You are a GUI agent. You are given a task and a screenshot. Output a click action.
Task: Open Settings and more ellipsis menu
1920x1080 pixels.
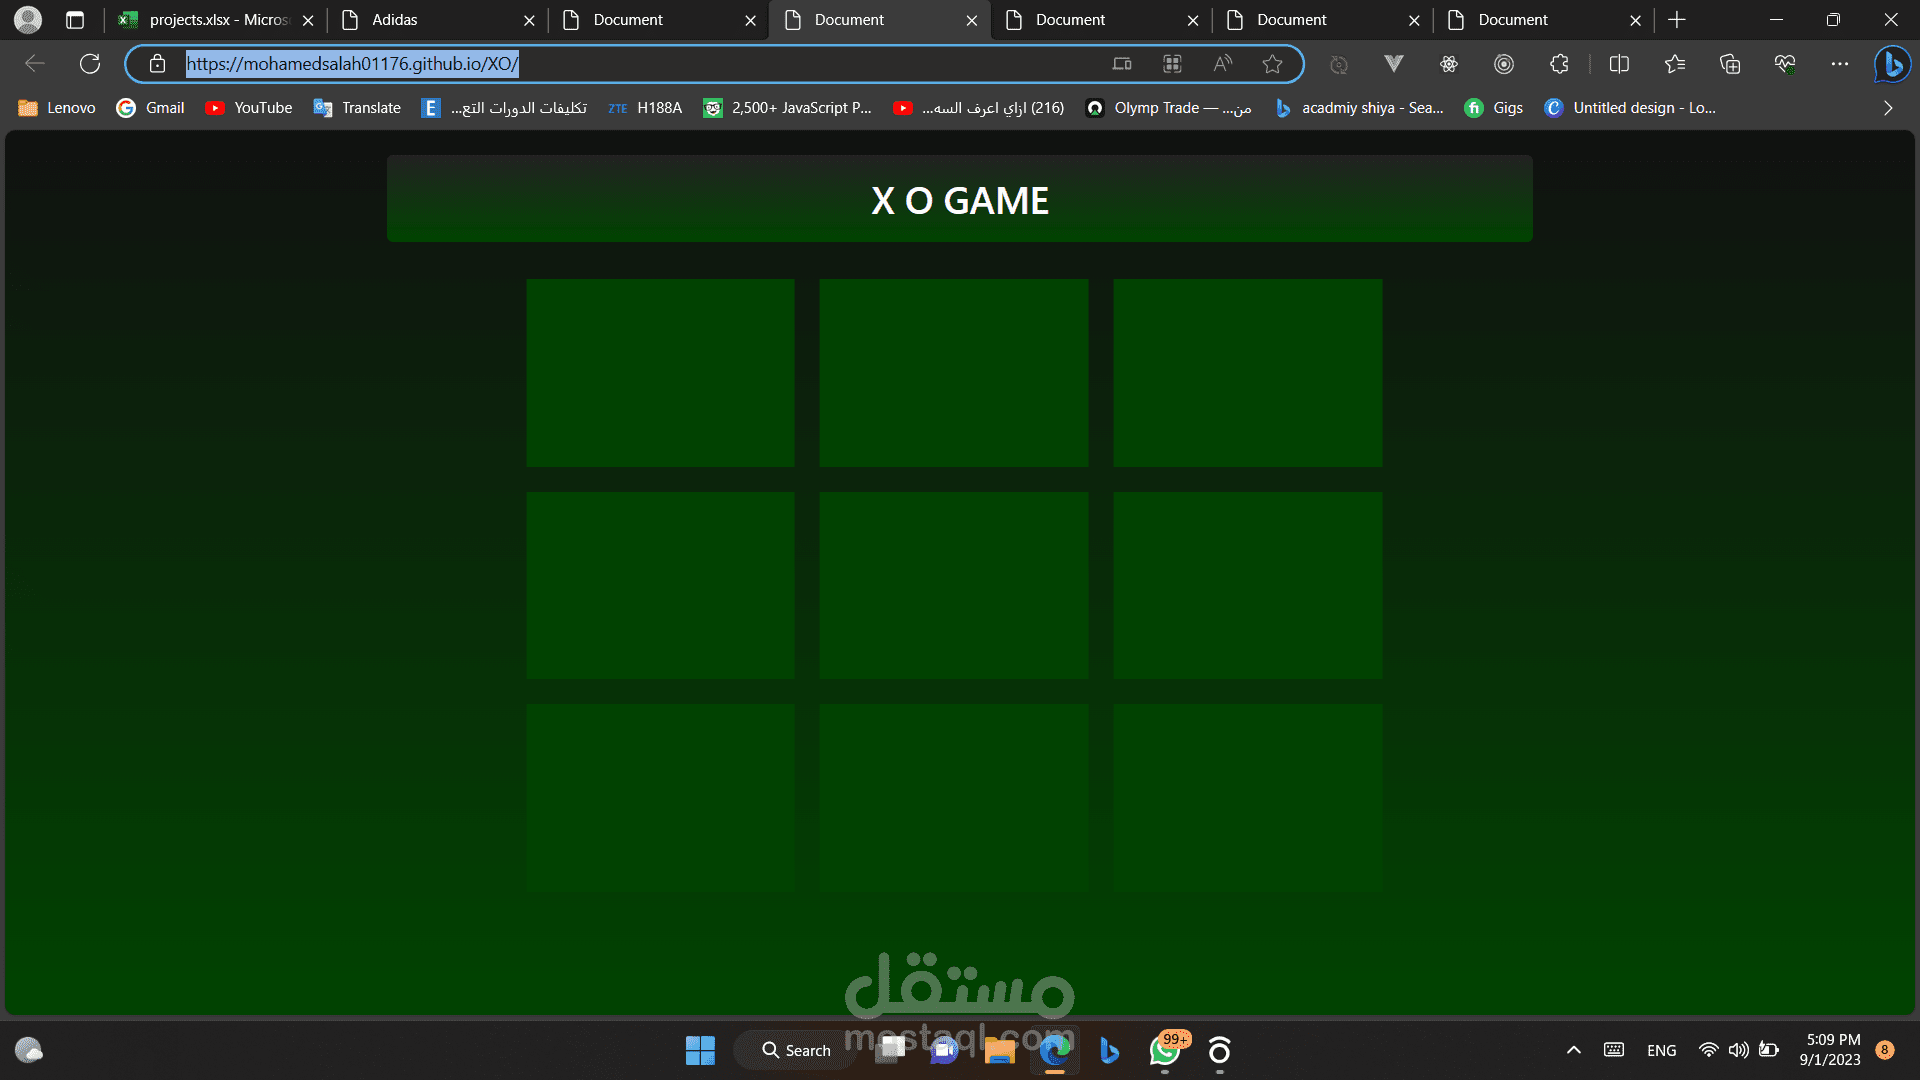pyautogui.click(x=1840, y=64)
